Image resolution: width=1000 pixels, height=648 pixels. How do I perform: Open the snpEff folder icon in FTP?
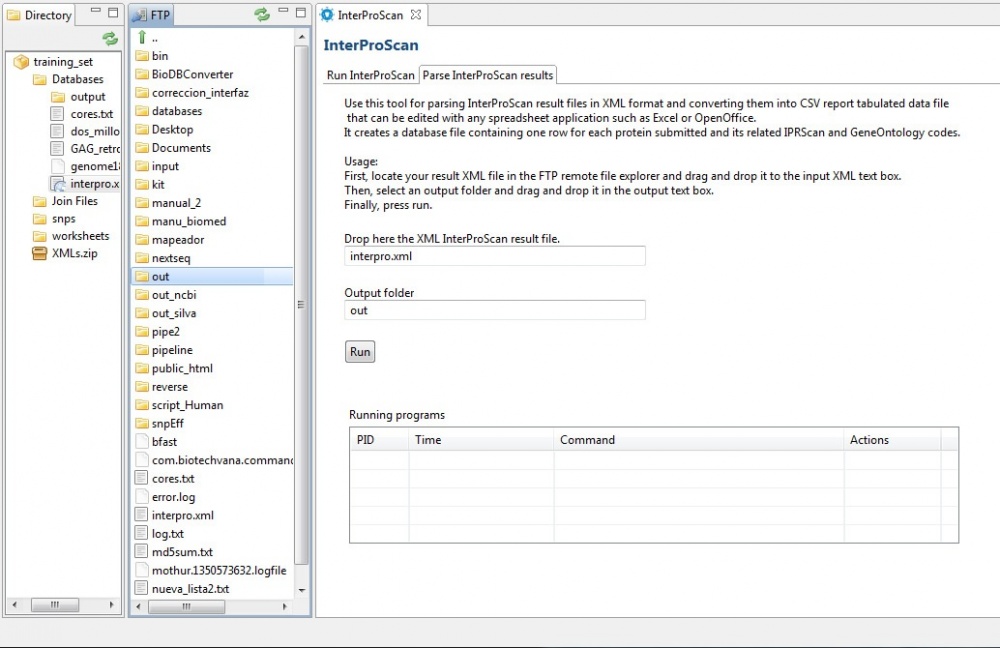141,424
